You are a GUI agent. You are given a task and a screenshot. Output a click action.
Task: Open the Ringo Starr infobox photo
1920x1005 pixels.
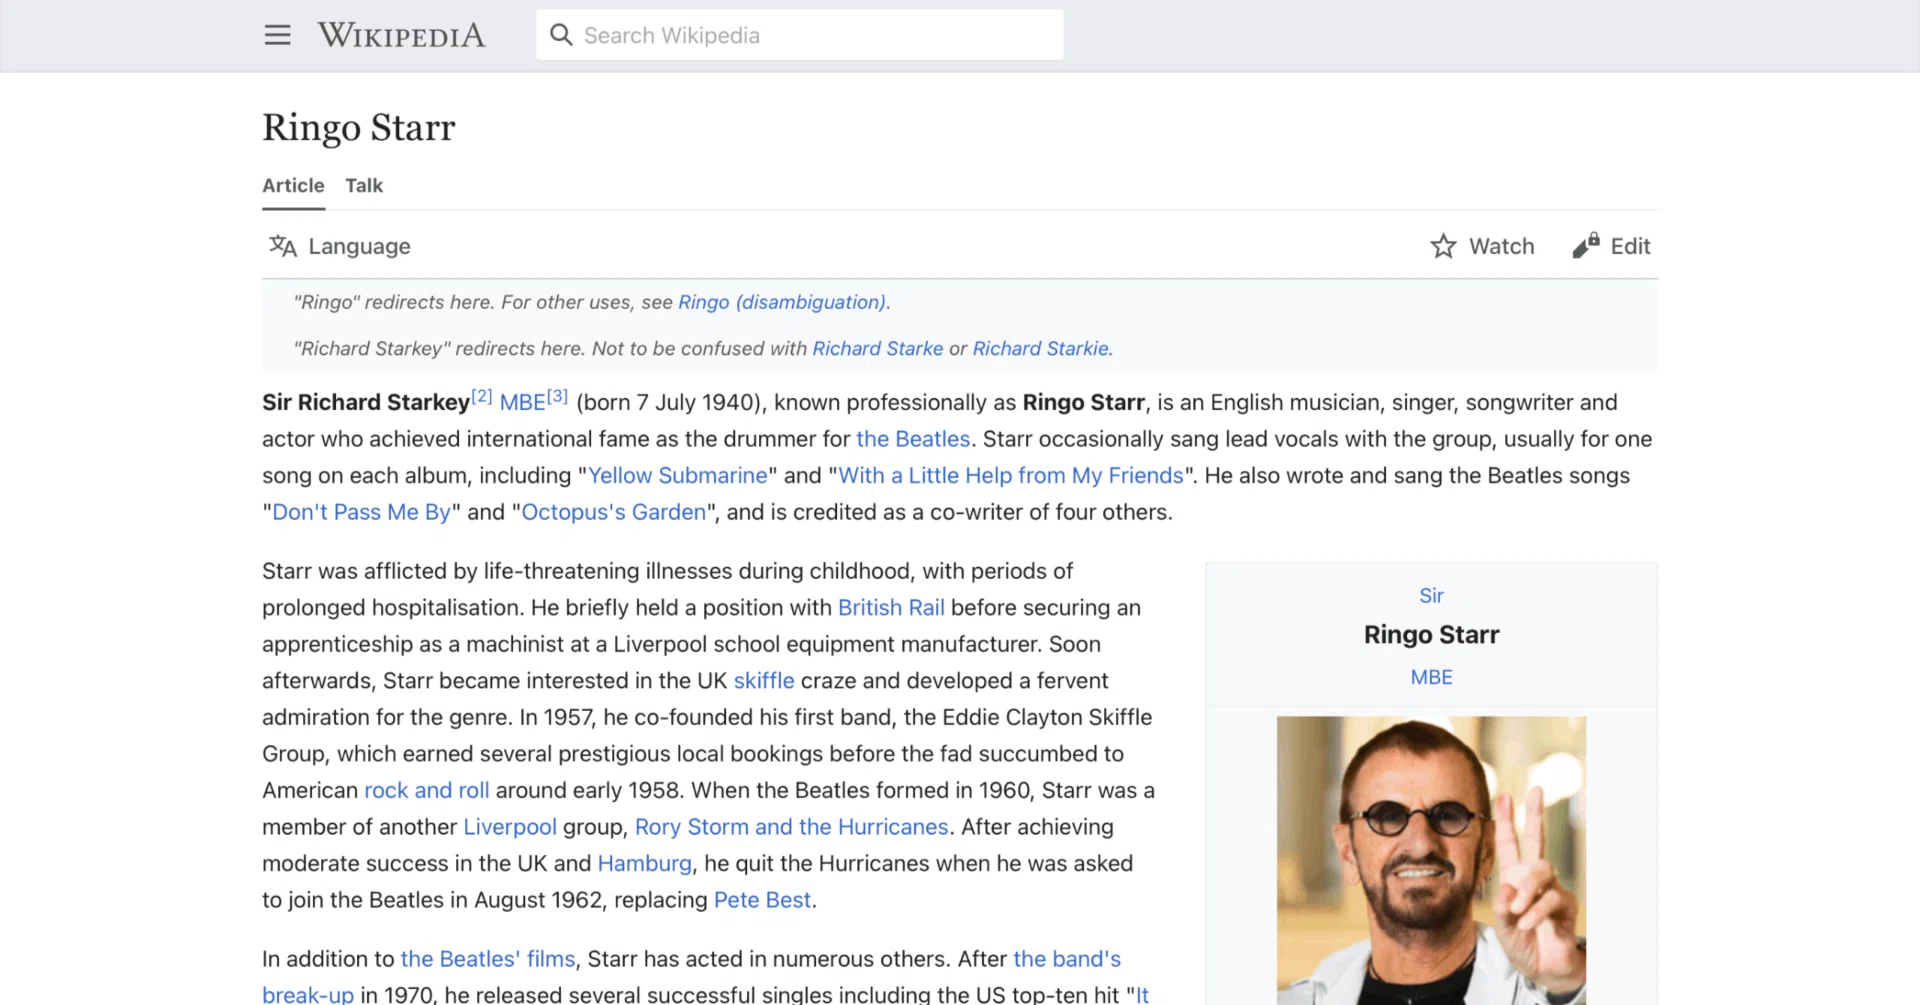pyautogui.click(x=1431, y=860)
